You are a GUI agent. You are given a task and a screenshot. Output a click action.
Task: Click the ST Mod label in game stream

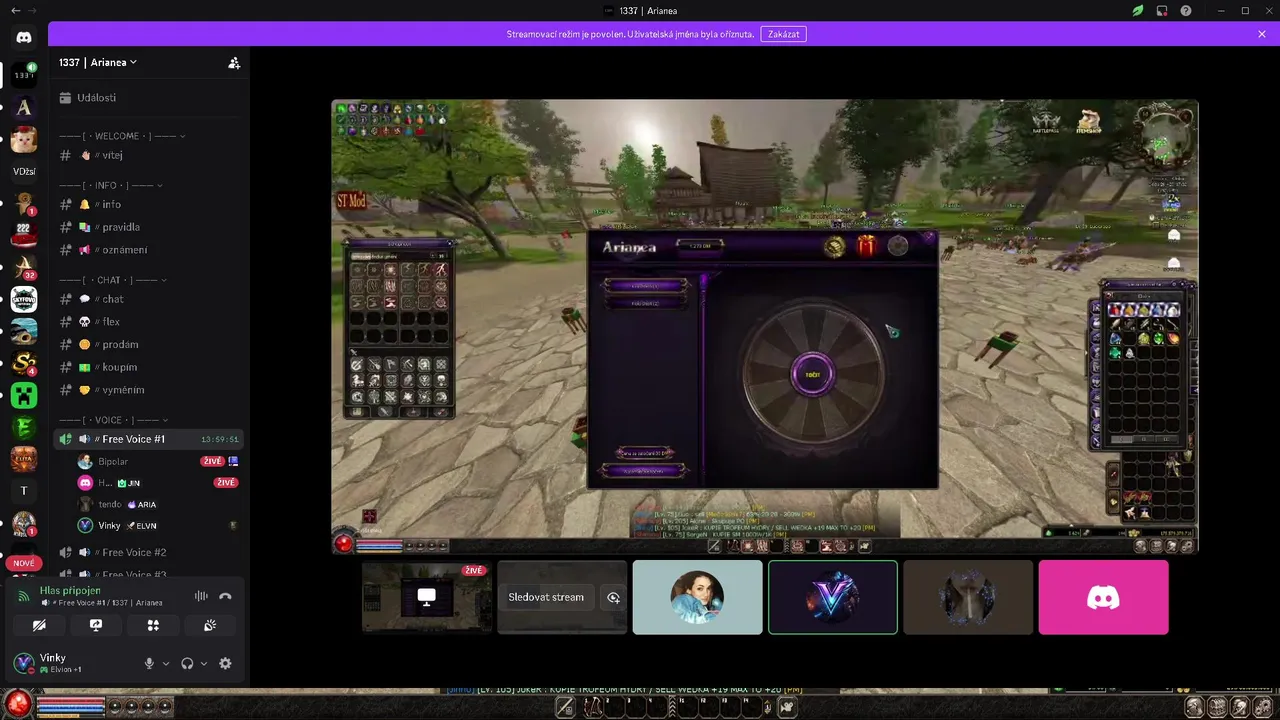click(x=351, y=202)
